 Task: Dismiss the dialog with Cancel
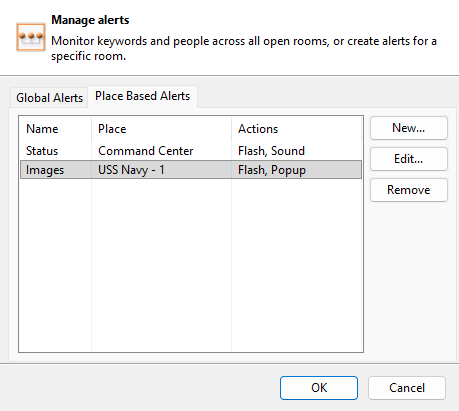407,388
